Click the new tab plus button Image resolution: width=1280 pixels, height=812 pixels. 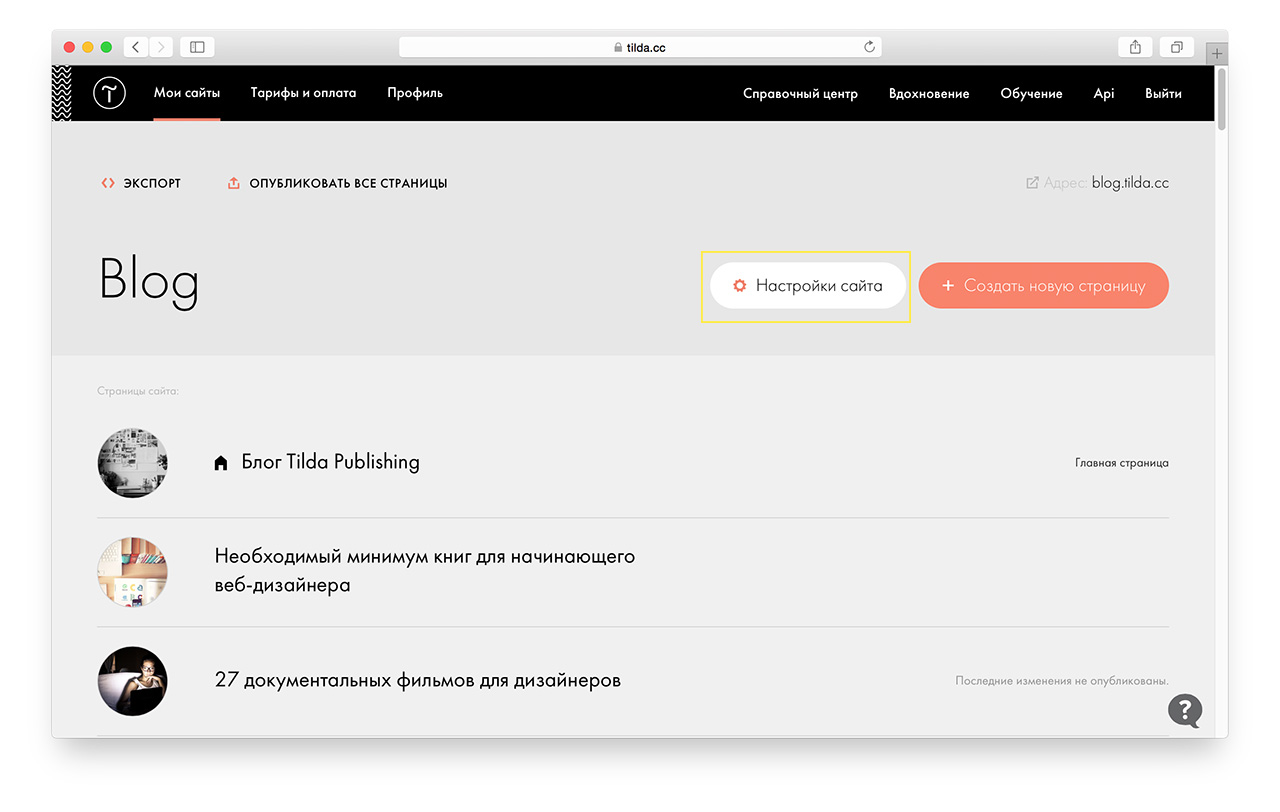pos(1217,54)
